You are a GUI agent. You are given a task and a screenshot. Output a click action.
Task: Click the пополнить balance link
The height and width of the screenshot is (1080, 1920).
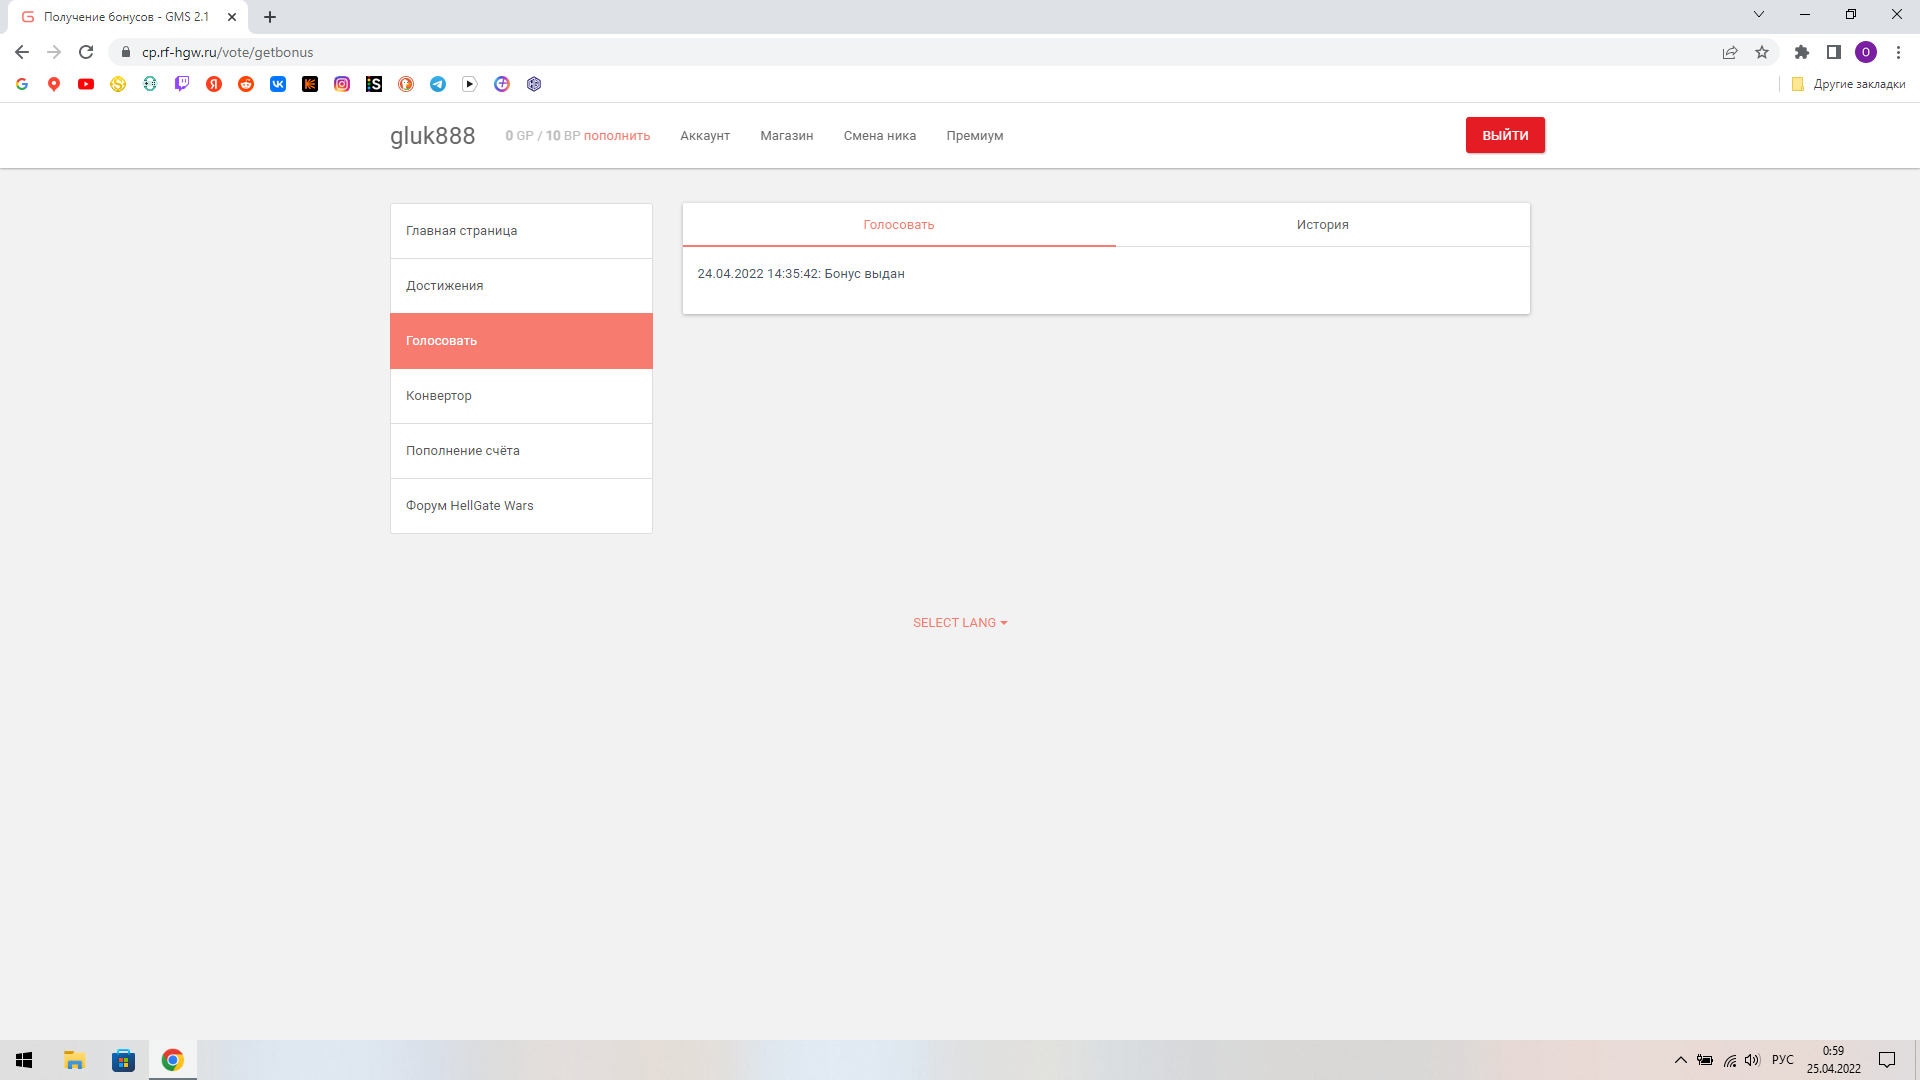tap(617, 136)
